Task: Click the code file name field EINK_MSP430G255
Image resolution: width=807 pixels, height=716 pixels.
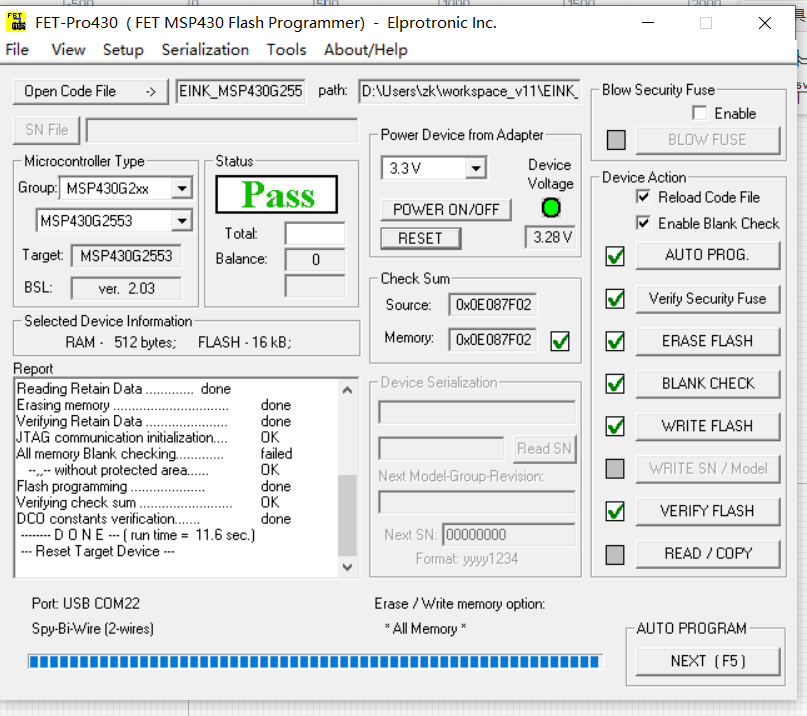Action: [240, 92]
